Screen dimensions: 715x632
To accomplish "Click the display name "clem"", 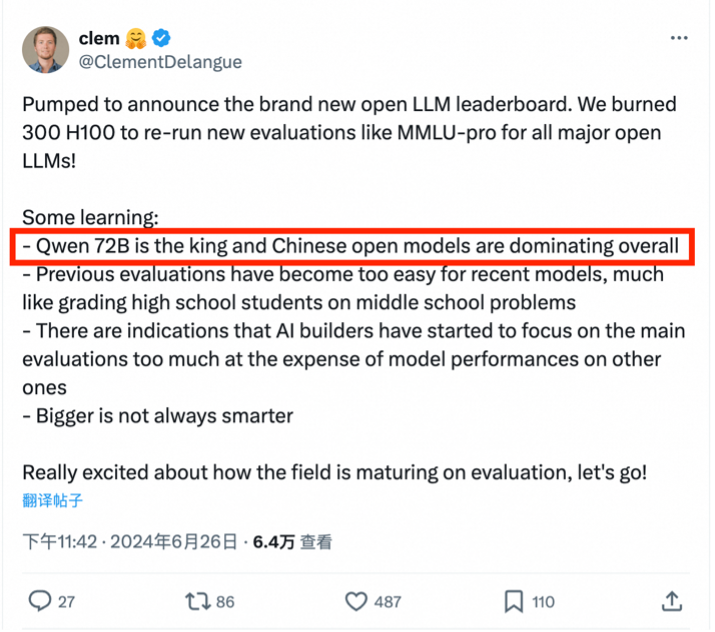I will click(x=99, y=39).
